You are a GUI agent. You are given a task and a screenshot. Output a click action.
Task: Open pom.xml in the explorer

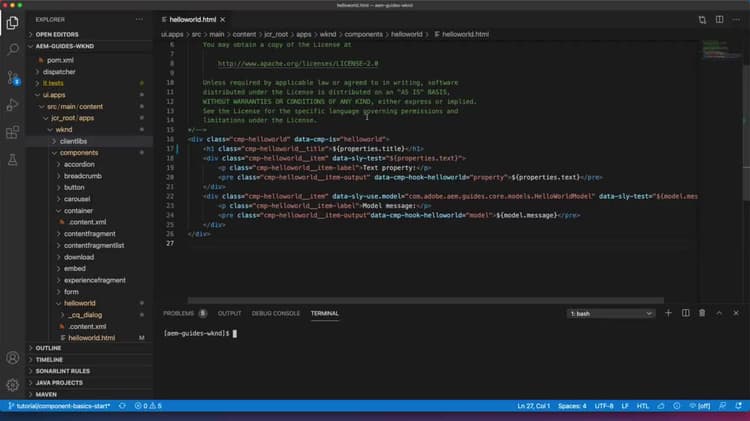pos(60,60)
